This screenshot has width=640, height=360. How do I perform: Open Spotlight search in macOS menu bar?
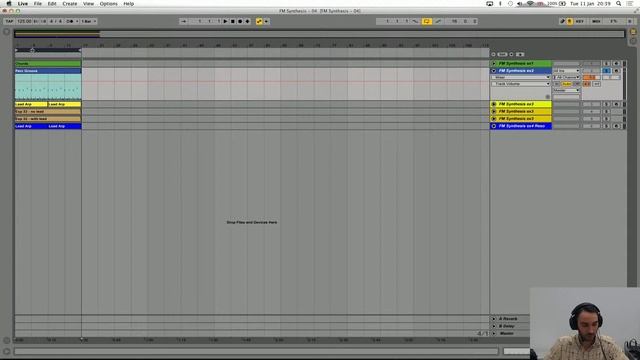click(x=619, y=4)
